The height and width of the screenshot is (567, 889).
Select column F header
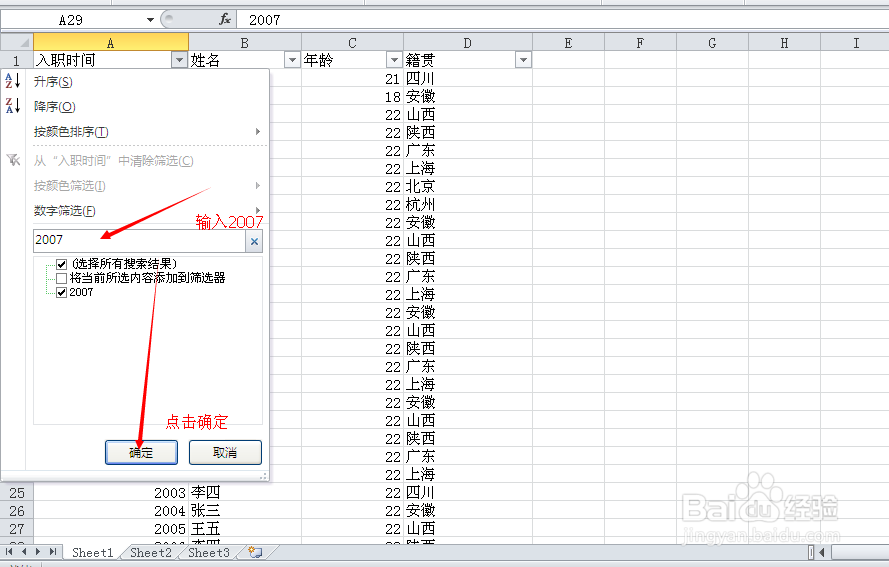tap(640, 43)
